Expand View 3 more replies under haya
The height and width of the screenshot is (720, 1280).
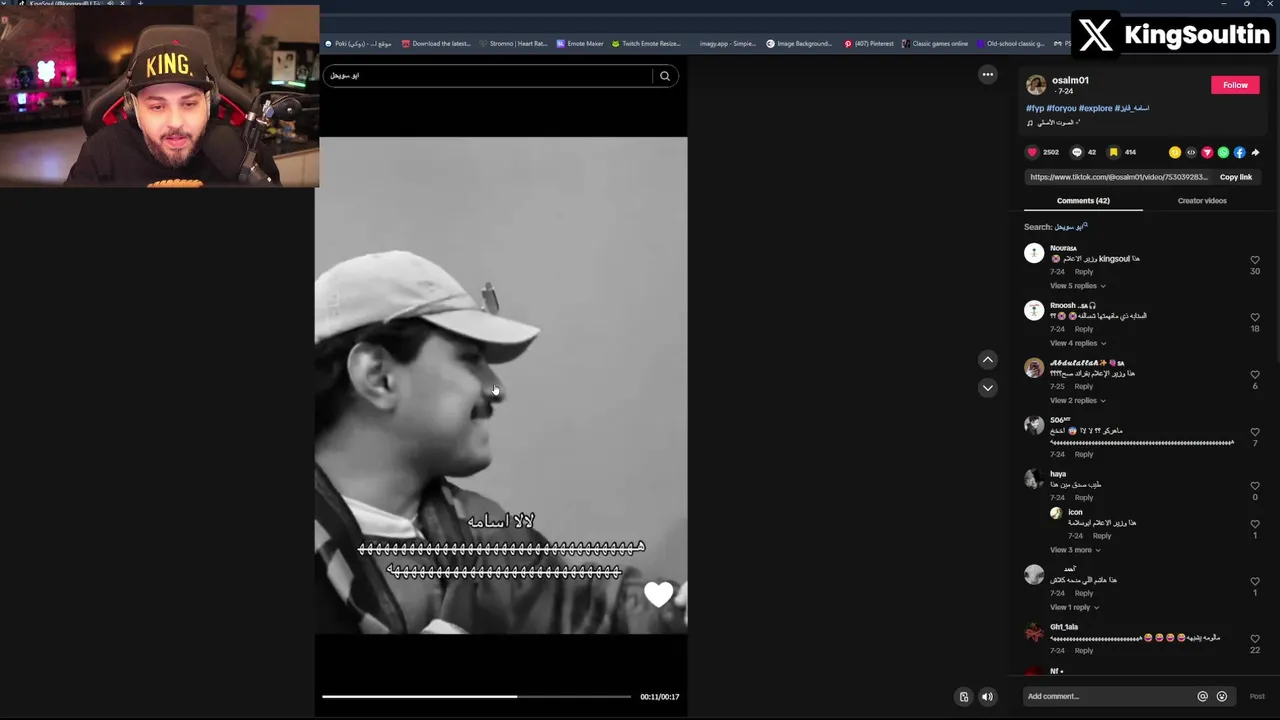pyautogui.click(x=1075, y=550)
